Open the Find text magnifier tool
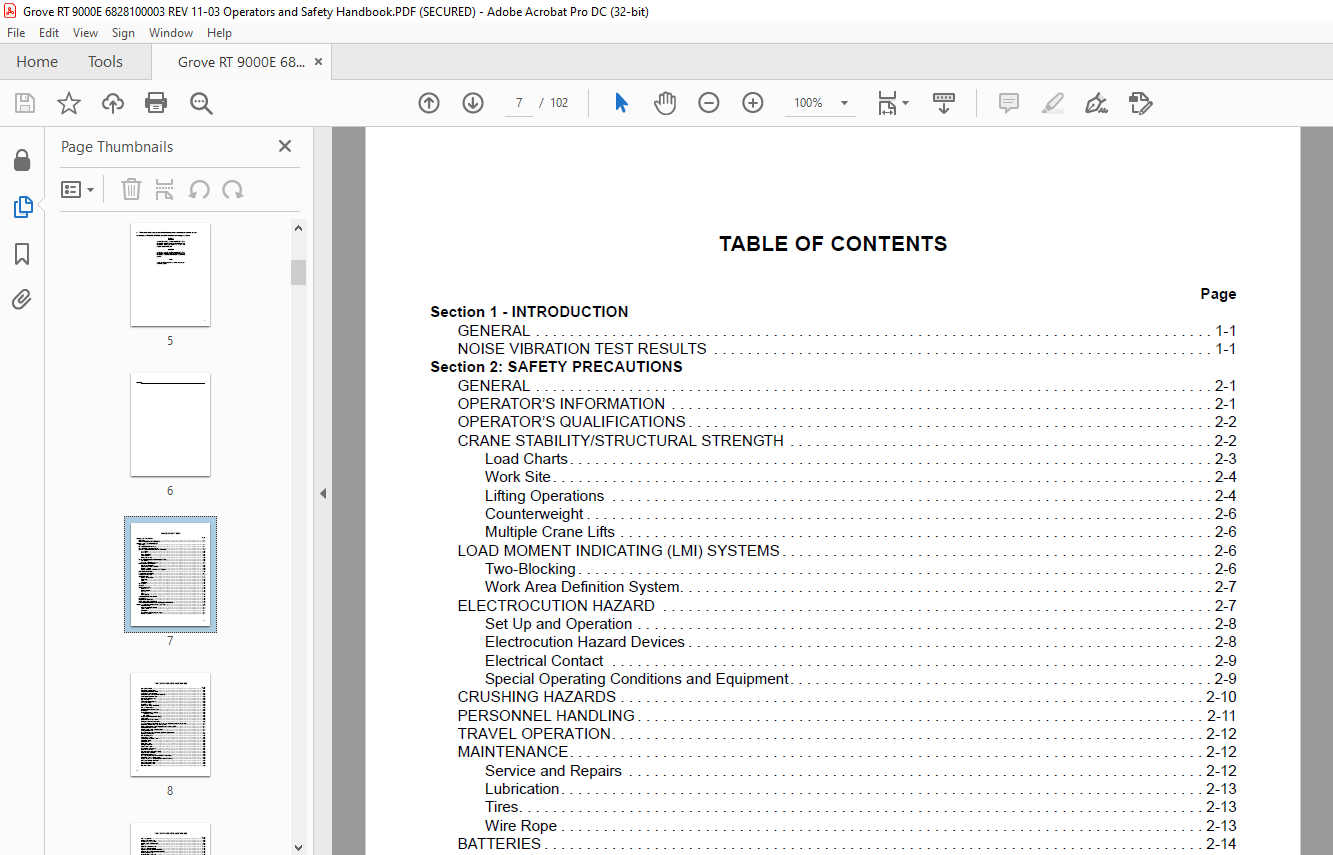 point(201,103)
